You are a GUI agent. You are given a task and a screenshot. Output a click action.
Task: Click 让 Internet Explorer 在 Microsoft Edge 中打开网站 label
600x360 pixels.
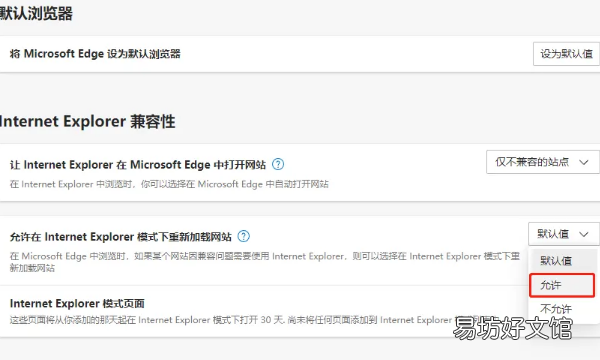(138, 165)
